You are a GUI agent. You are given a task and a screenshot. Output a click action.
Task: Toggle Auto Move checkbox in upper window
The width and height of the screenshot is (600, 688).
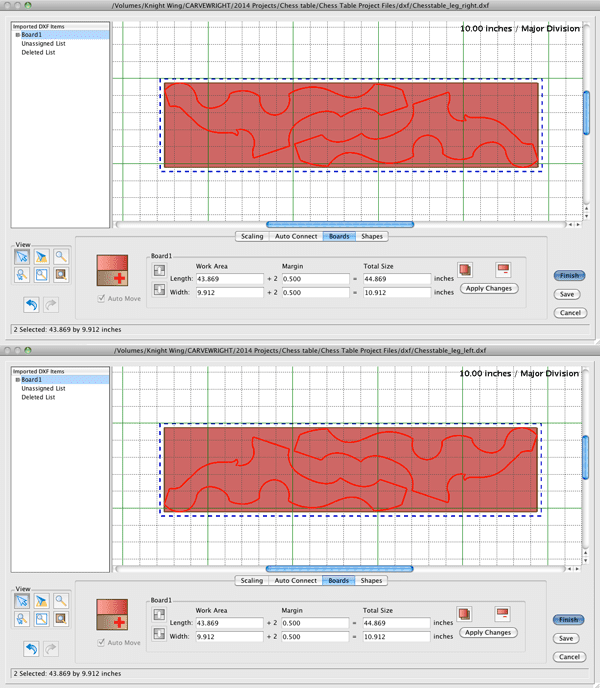[101, 298]
